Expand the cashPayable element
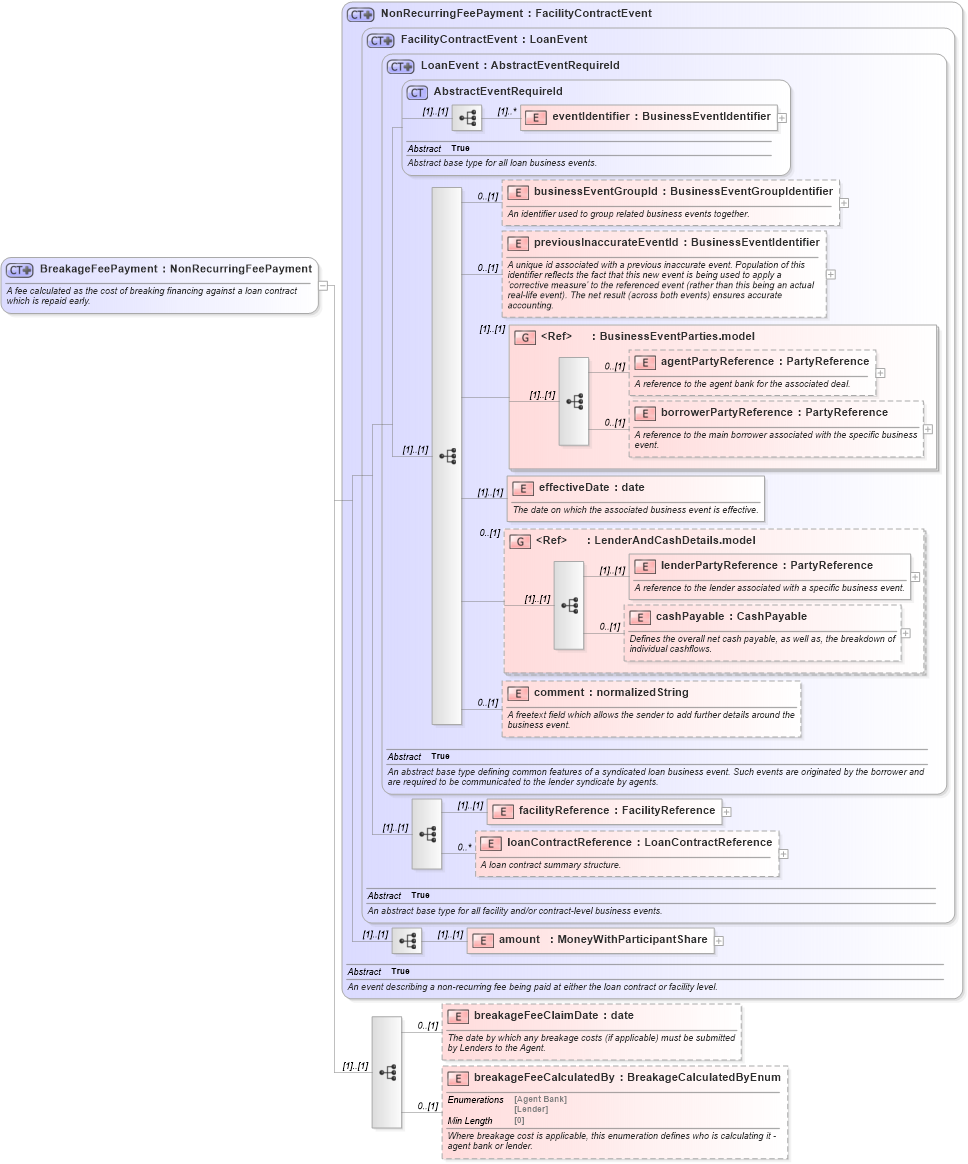The height and width of the screenshot is (1164, 968). (x=906, y=633)
